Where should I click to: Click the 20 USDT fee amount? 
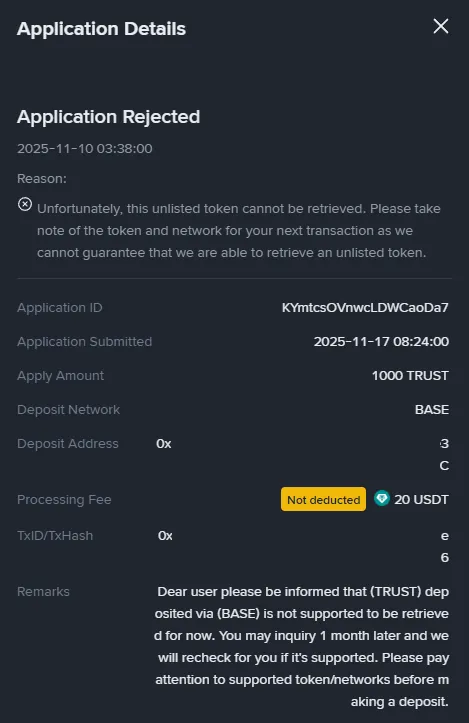[x=421, y=499]
